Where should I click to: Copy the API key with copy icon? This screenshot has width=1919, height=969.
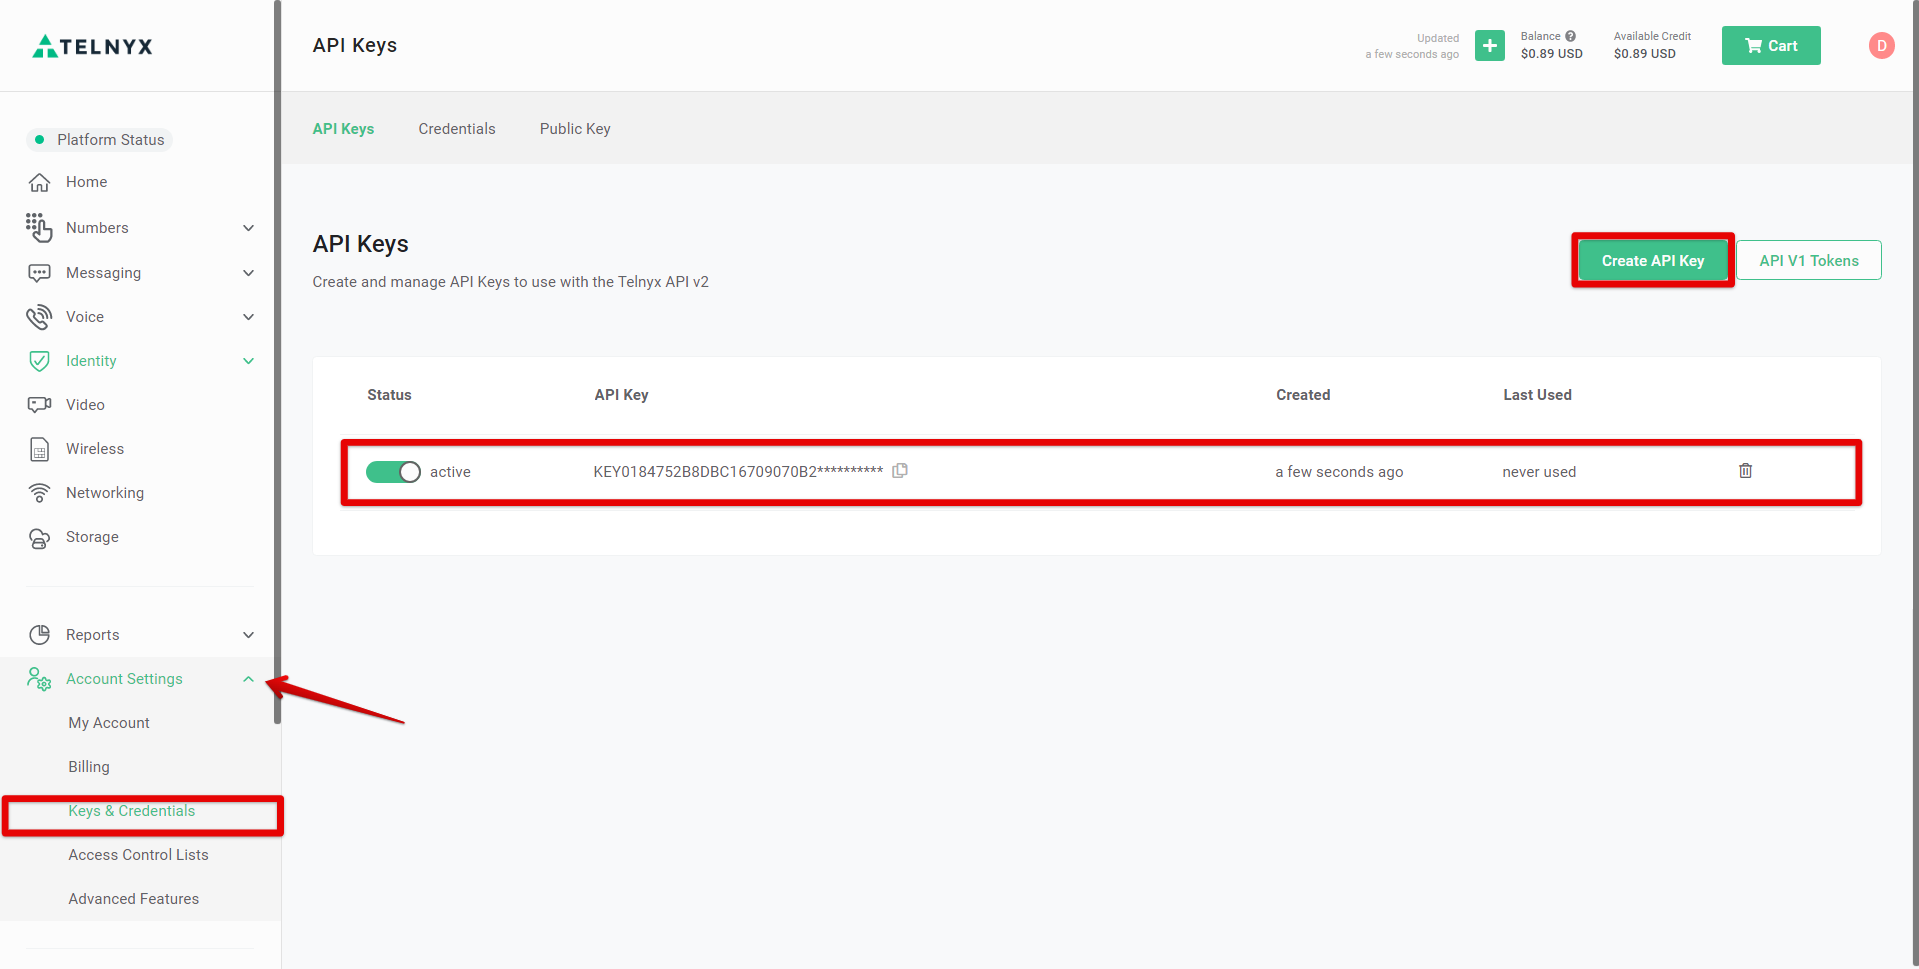point(900,471)
